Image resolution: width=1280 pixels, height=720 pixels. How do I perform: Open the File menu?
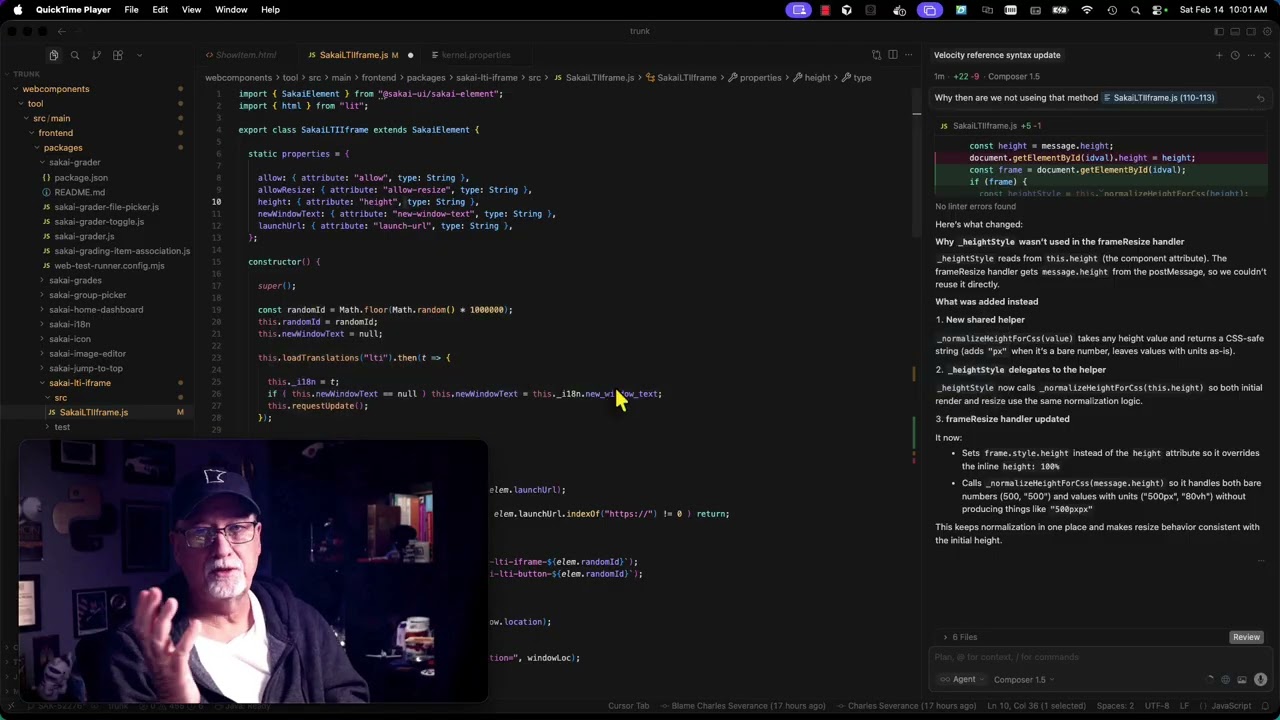click(x=131, y=10)
